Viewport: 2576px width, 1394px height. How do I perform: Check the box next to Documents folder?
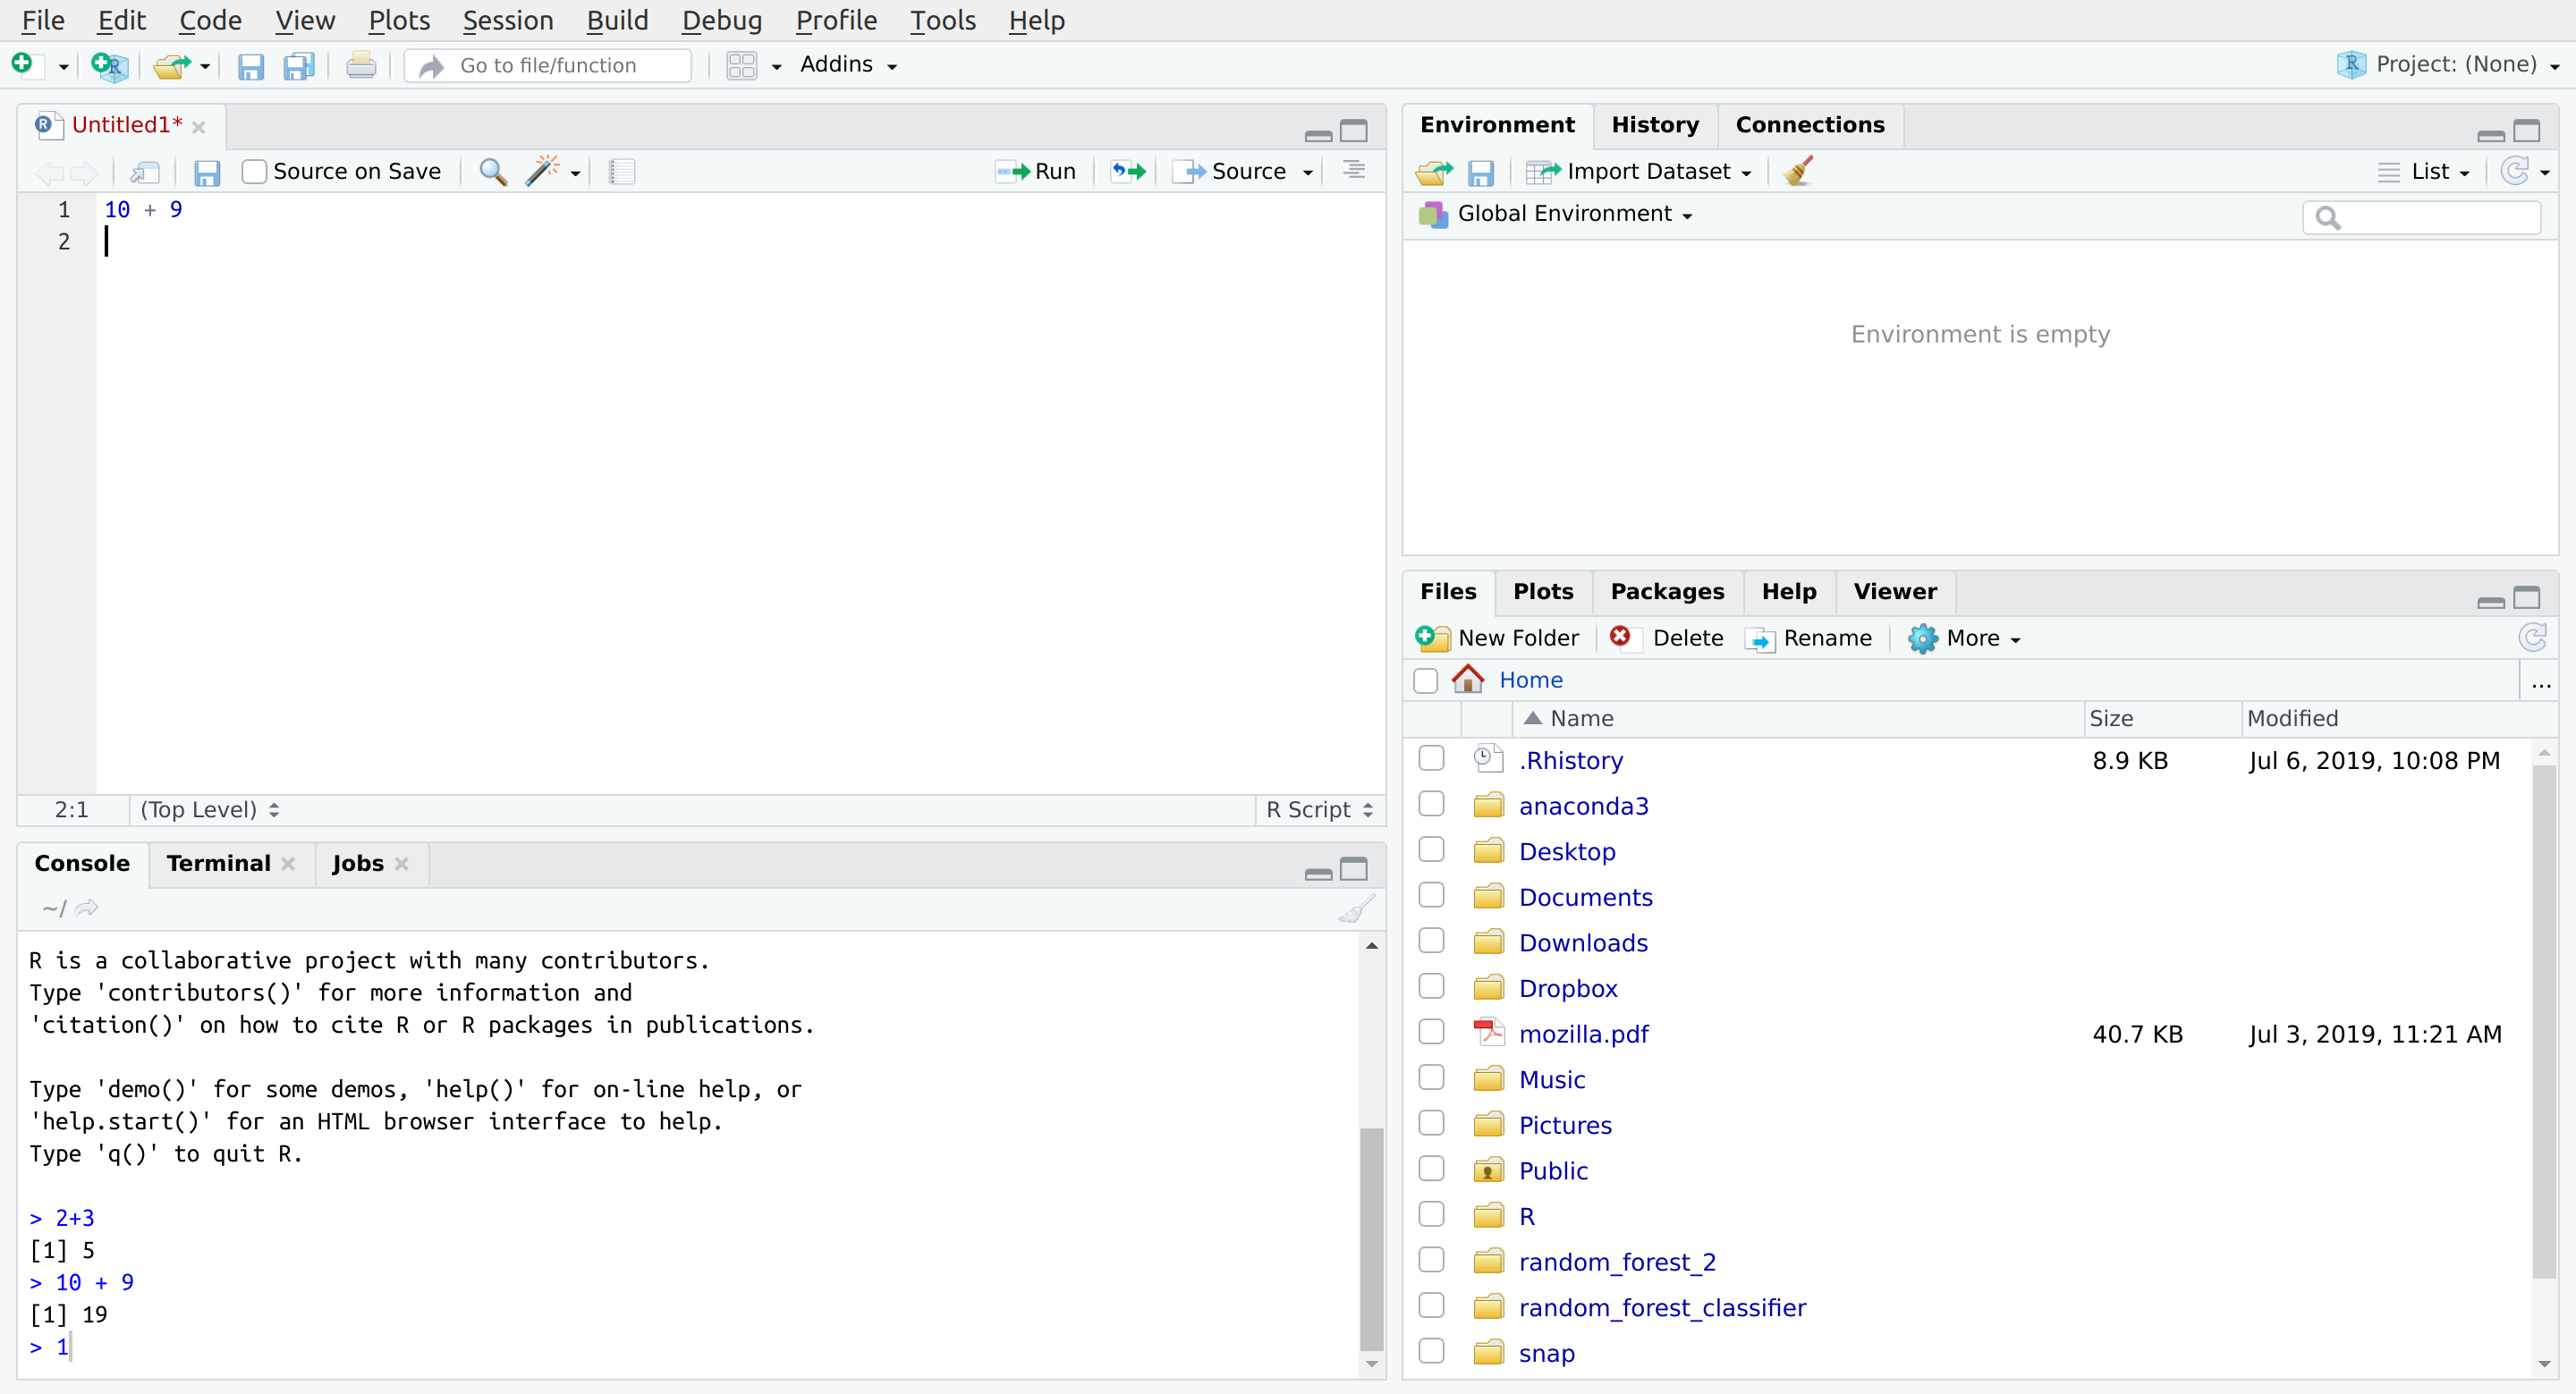[1431, 895]
